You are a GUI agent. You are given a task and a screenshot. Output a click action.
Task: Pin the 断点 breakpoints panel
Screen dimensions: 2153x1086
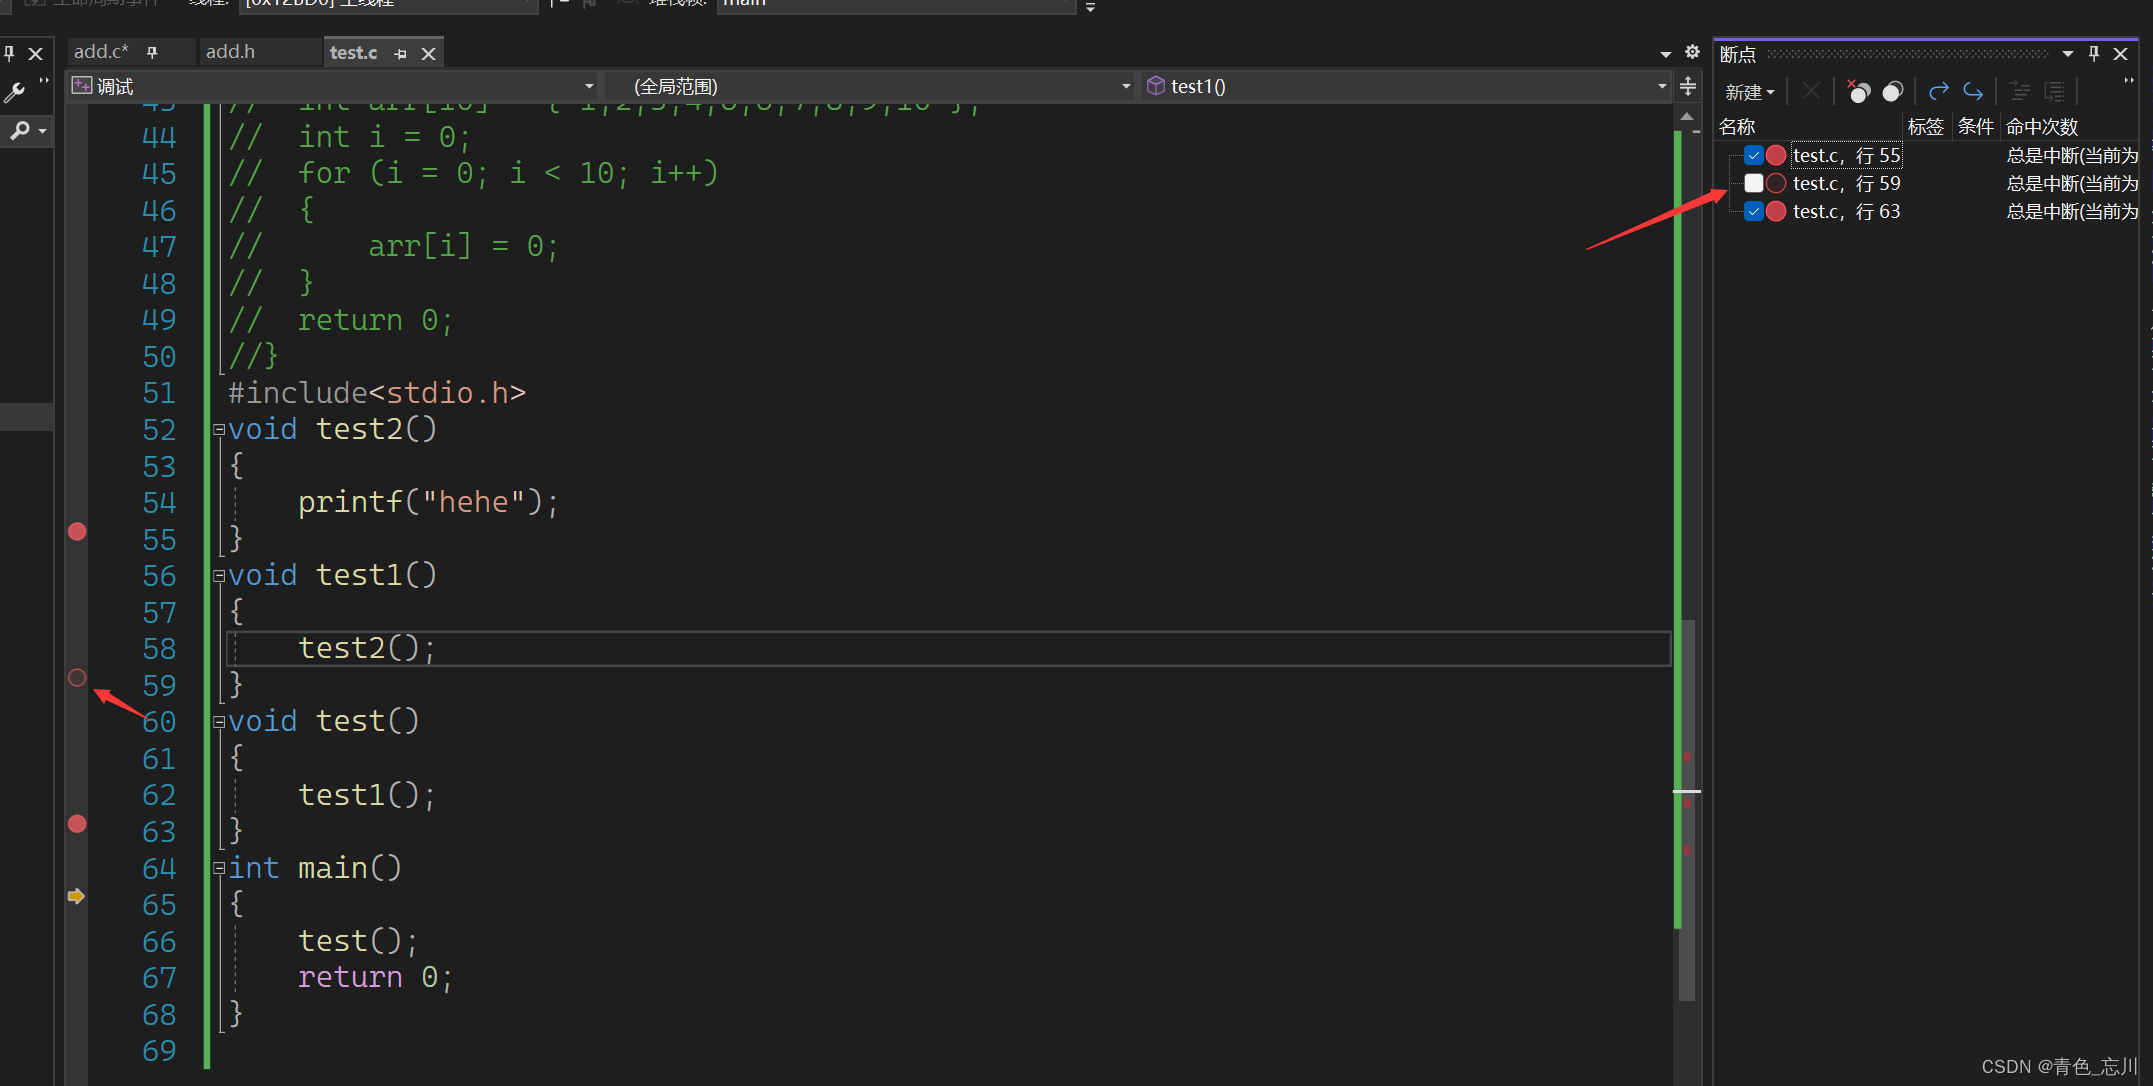tap(2094, 54)
